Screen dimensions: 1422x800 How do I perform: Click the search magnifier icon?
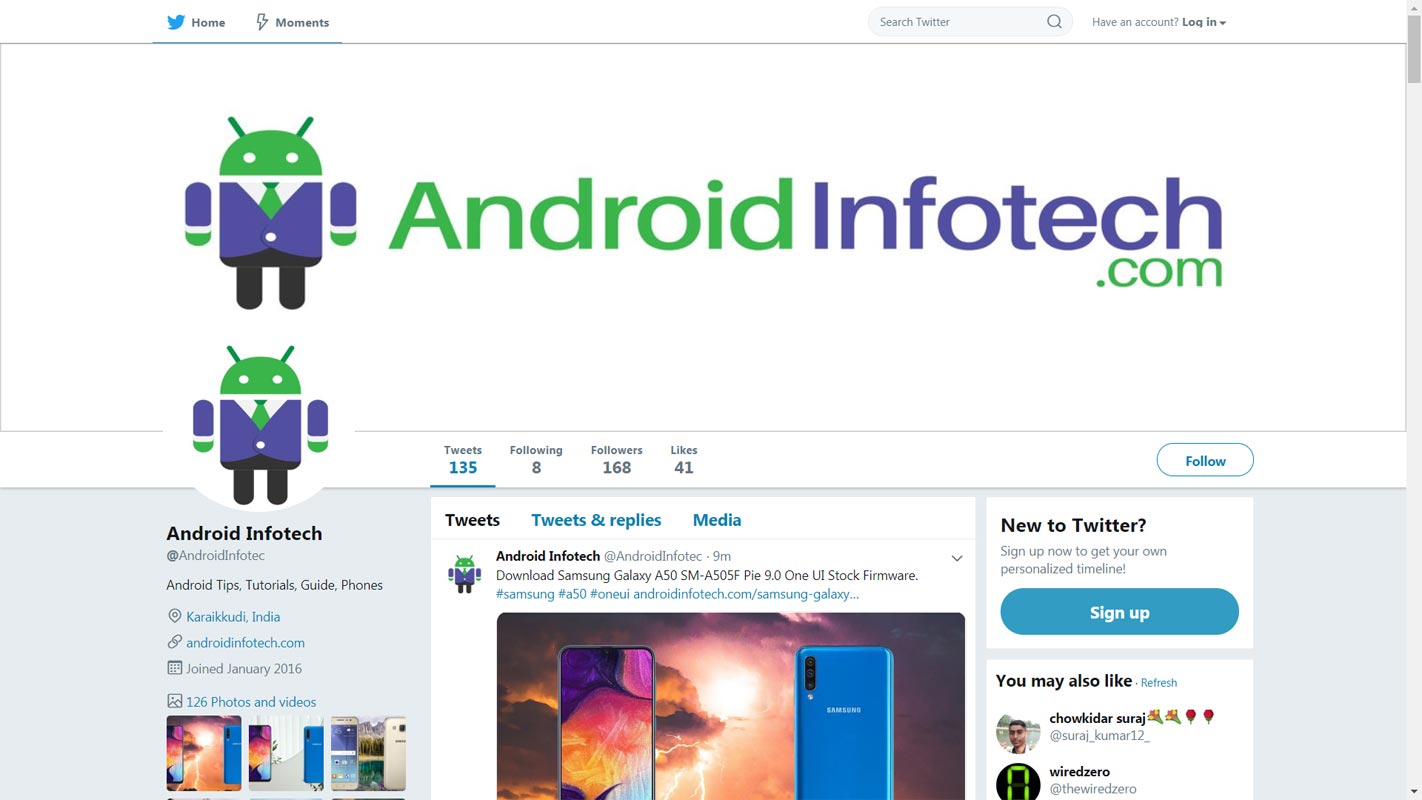[1054, 22]
